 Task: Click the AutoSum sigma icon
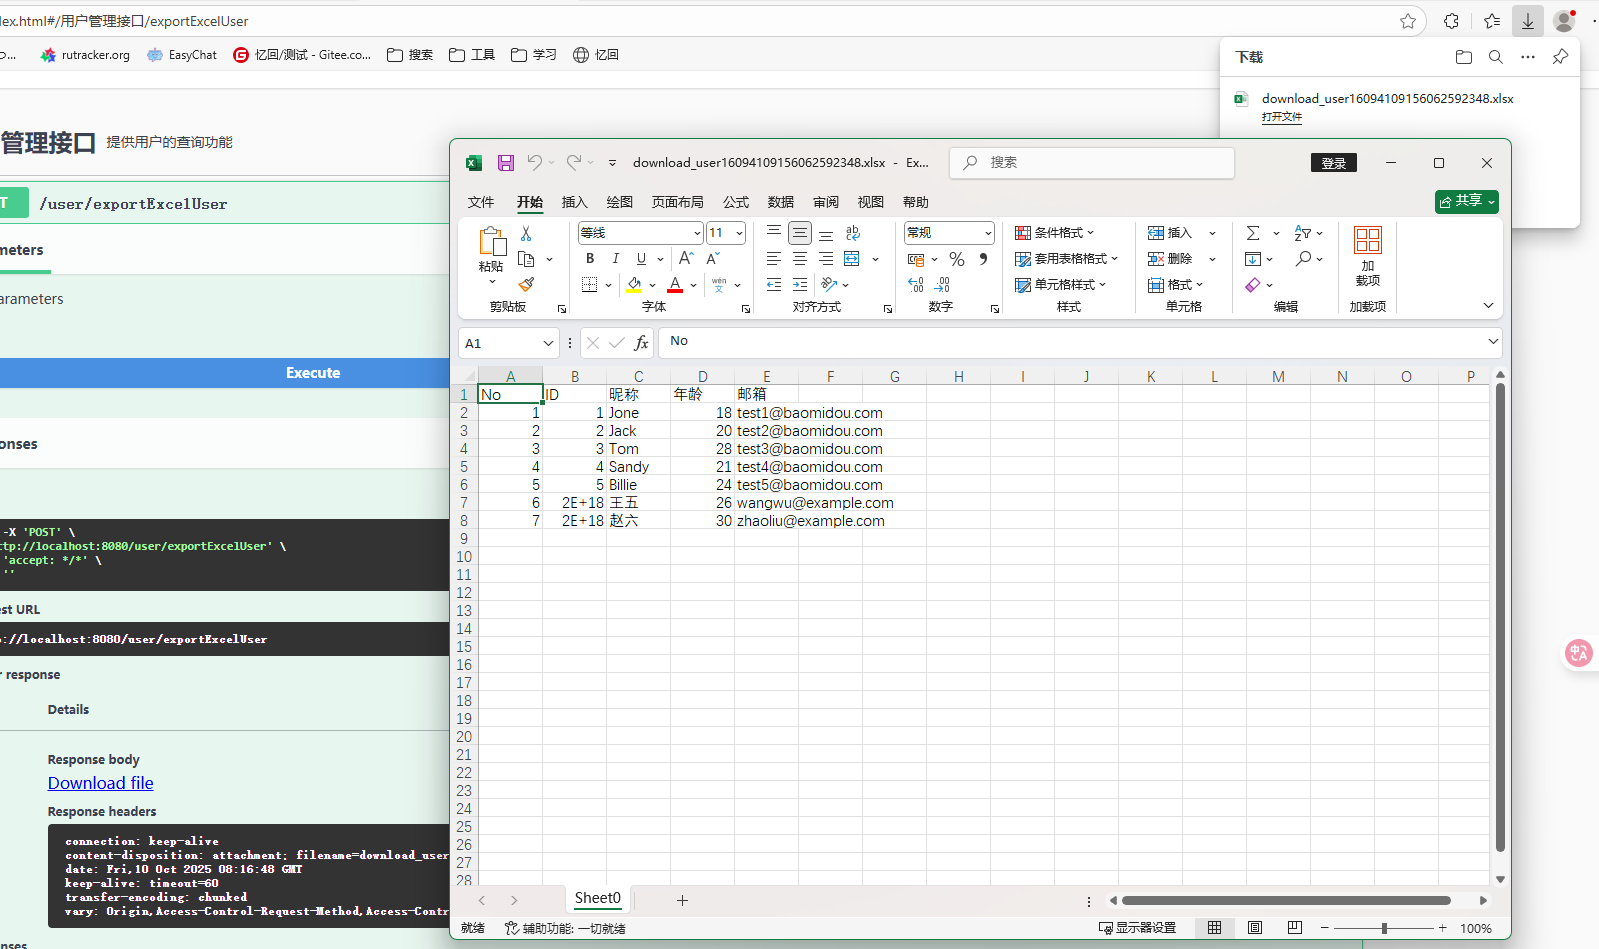[1253, 233]
